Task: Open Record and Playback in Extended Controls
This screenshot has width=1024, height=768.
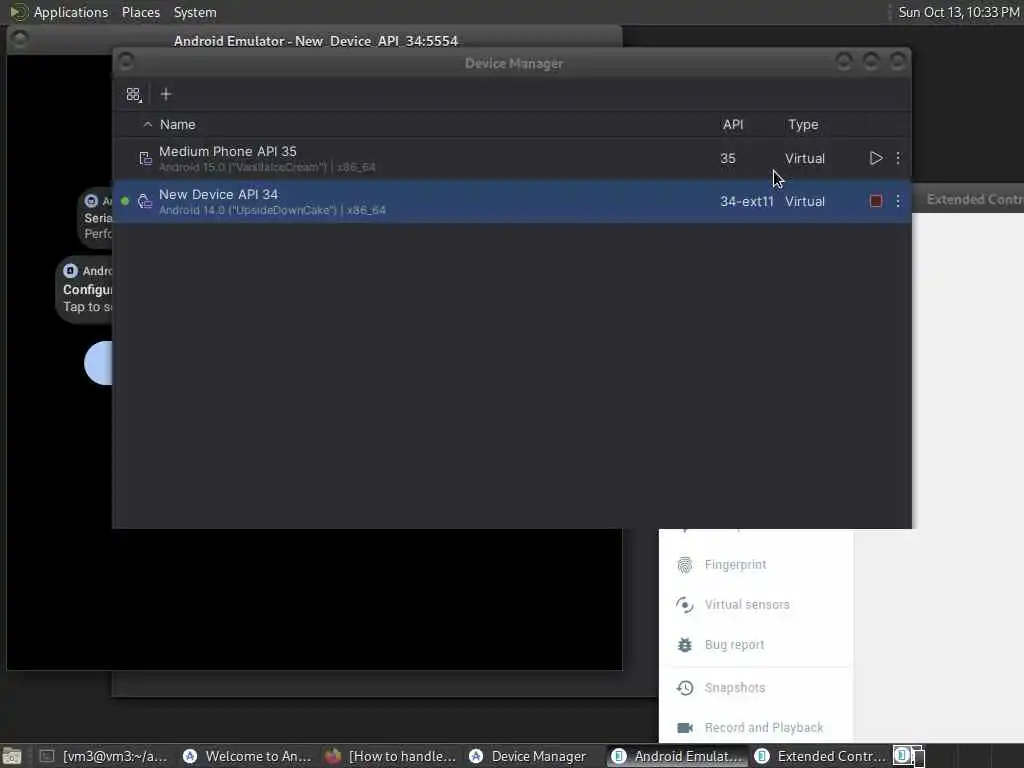Action: point(756,728)
